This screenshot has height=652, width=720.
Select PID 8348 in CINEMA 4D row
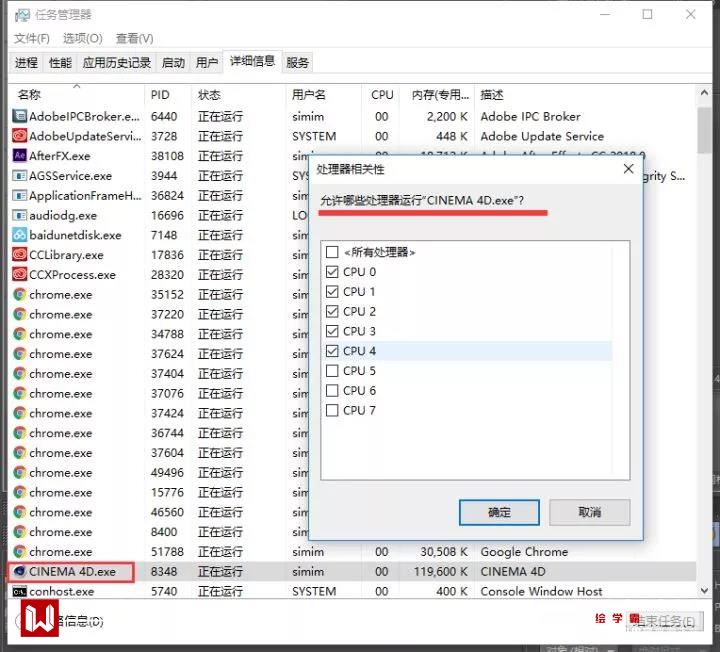click(x=164, y=572)
